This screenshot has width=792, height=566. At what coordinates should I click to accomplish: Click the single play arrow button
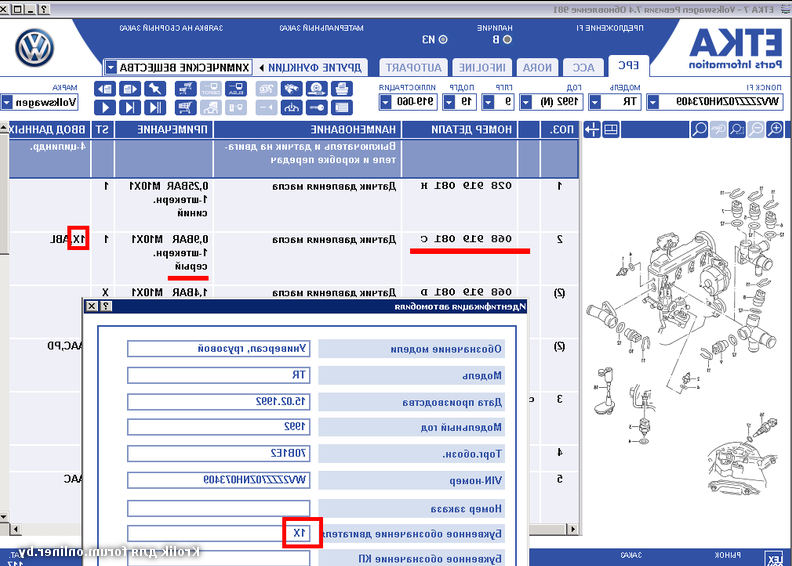(x=105, y=107)
